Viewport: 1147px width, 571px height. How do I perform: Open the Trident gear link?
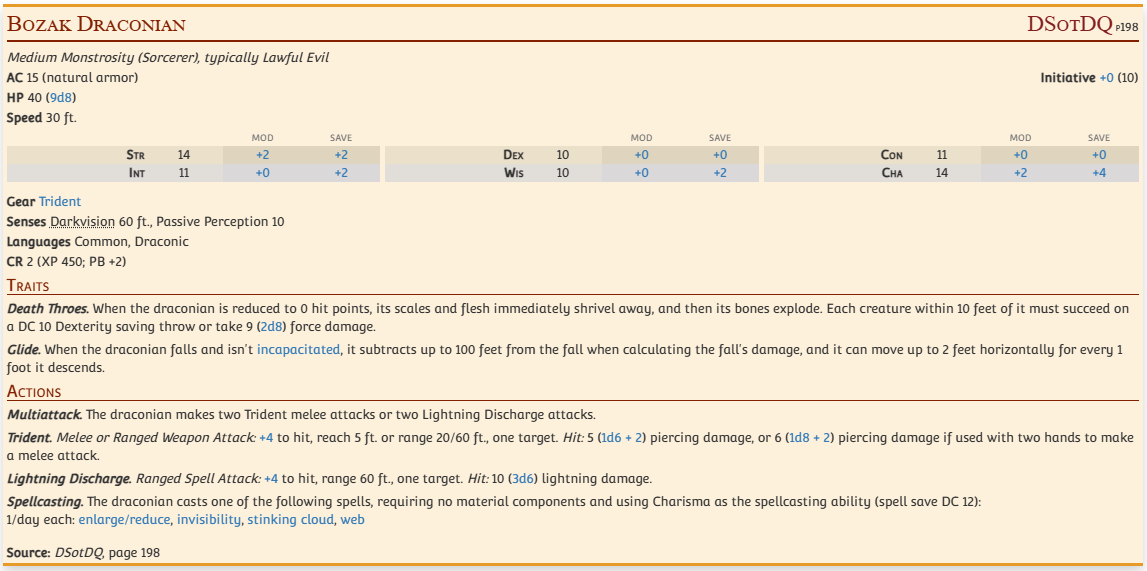(60, 202)
